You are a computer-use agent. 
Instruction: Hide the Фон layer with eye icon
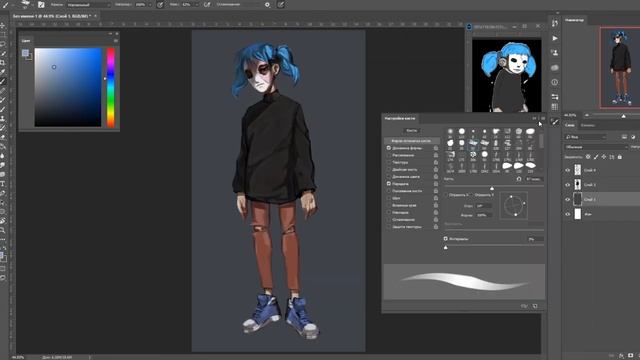tap(568, 214)
